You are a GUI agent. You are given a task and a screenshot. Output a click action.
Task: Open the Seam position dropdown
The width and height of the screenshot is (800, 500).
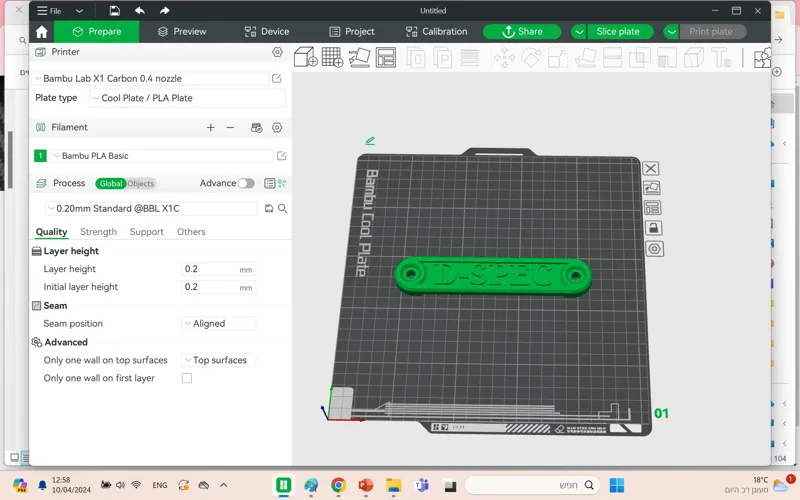218,323
